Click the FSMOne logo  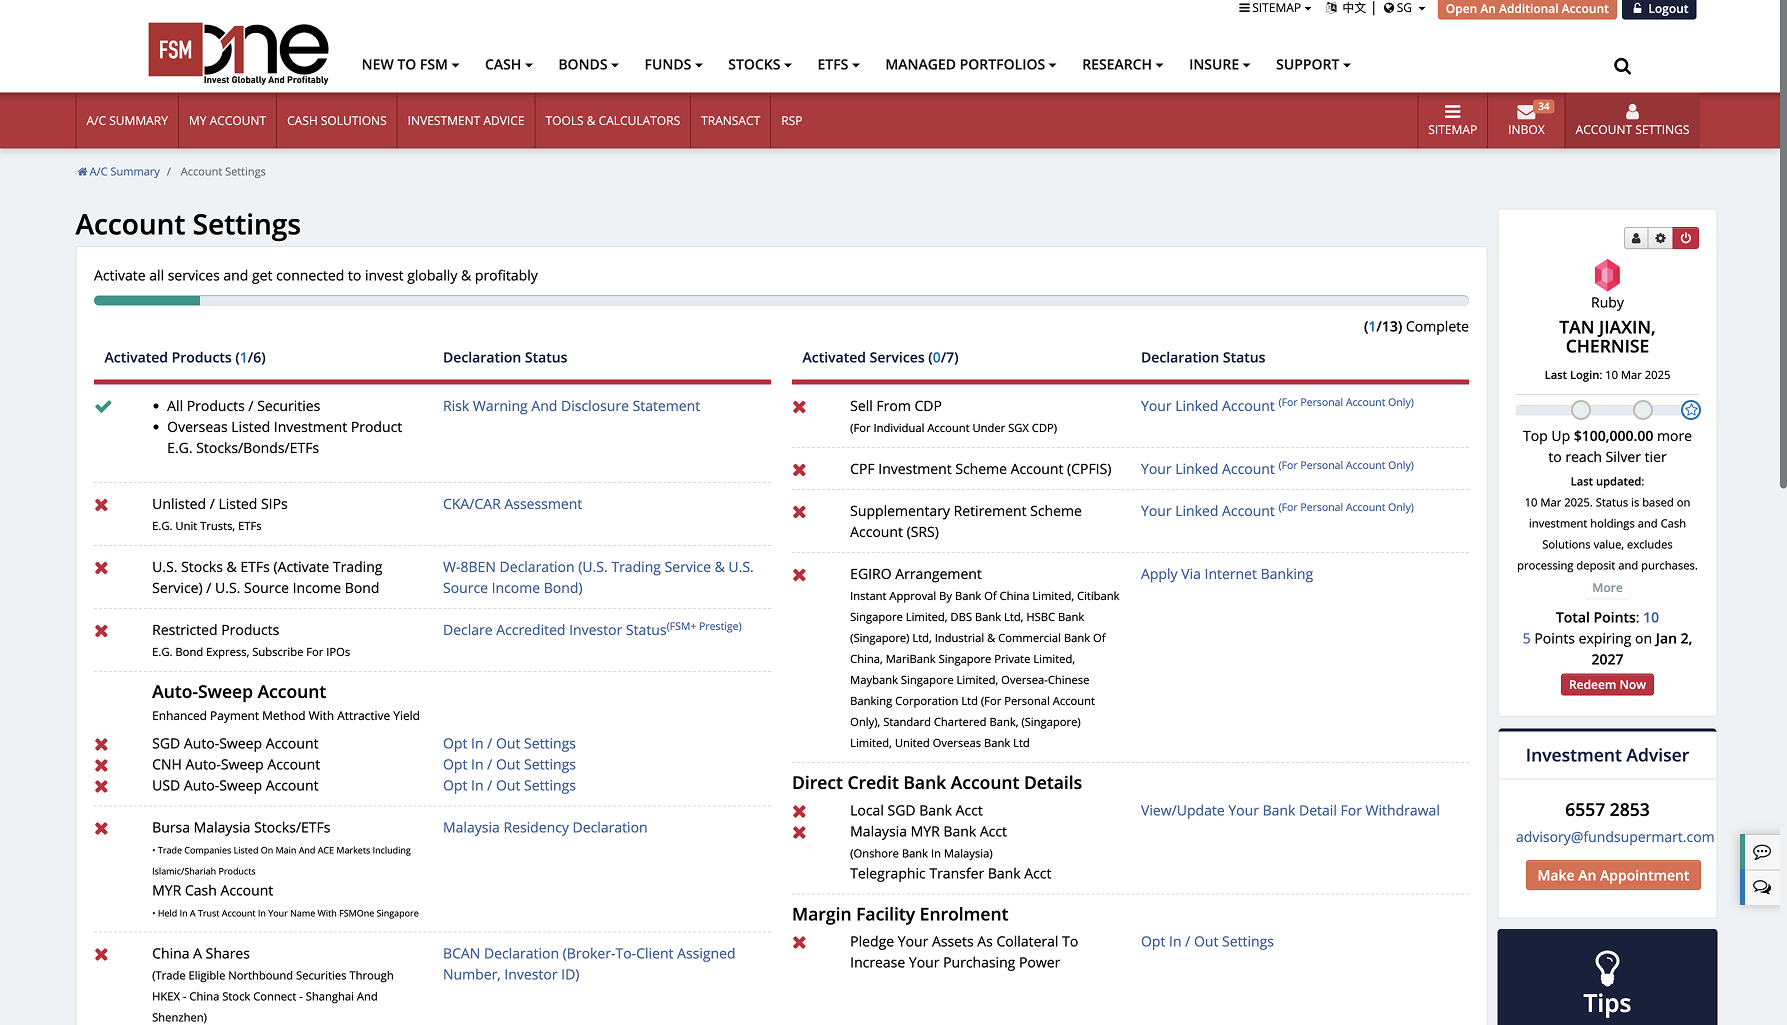coord(239,54)
